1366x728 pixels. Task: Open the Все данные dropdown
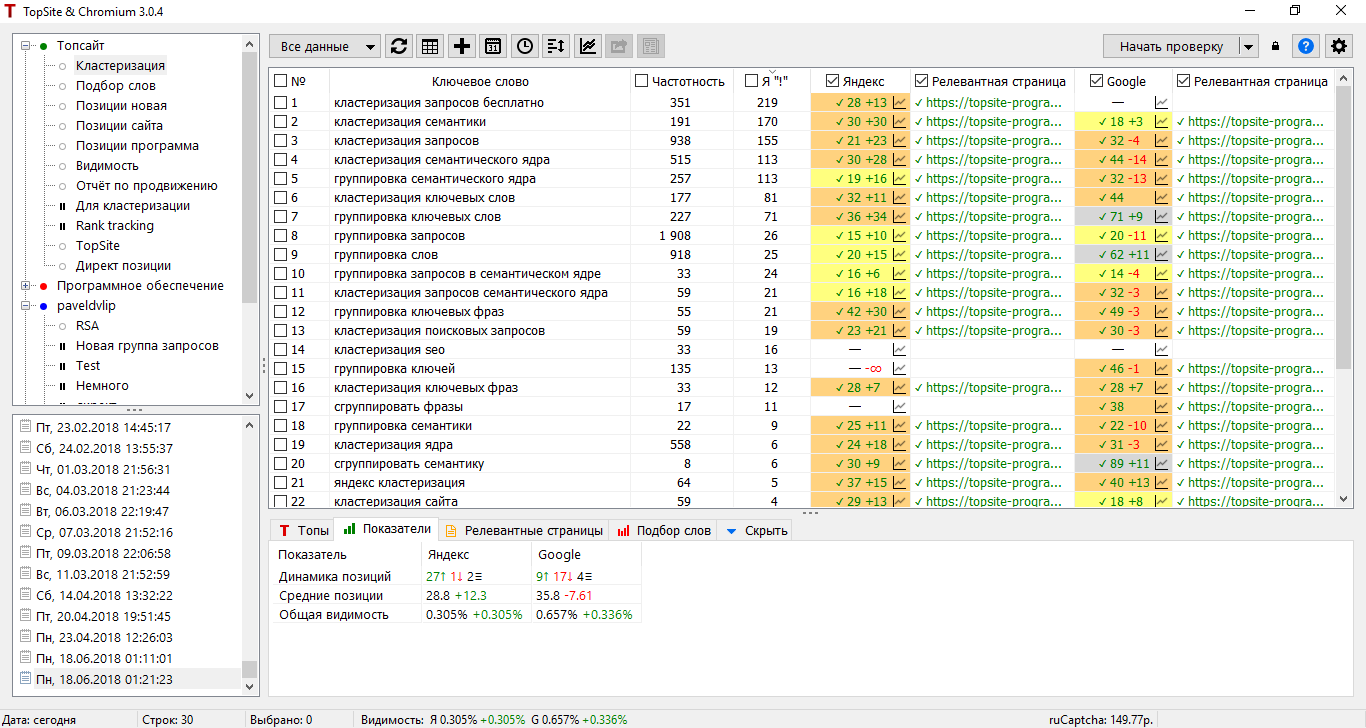(x=325, y=46)
